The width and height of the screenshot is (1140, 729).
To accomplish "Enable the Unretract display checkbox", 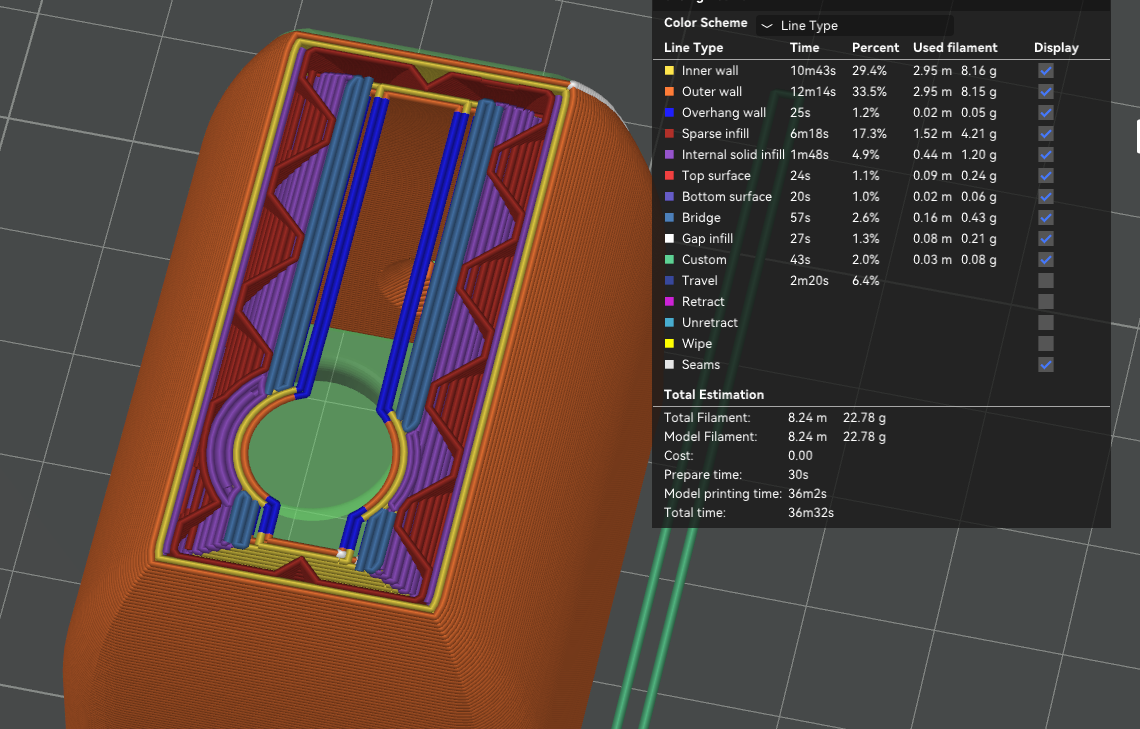I will pos(1046,323).
